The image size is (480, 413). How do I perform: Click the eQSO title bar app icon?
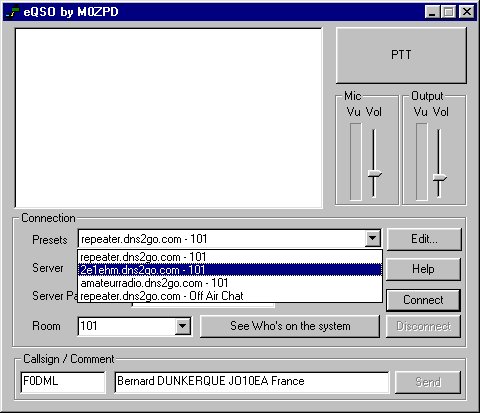tap(12, 12)
